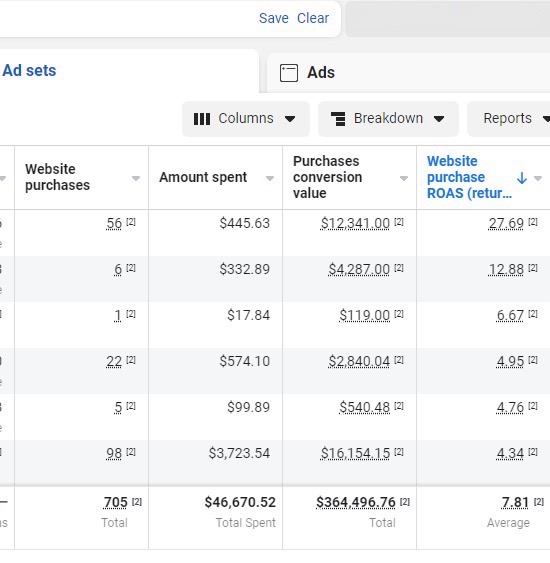
Task: Click ROAS value 12.88
Action: tap(506, 269)
